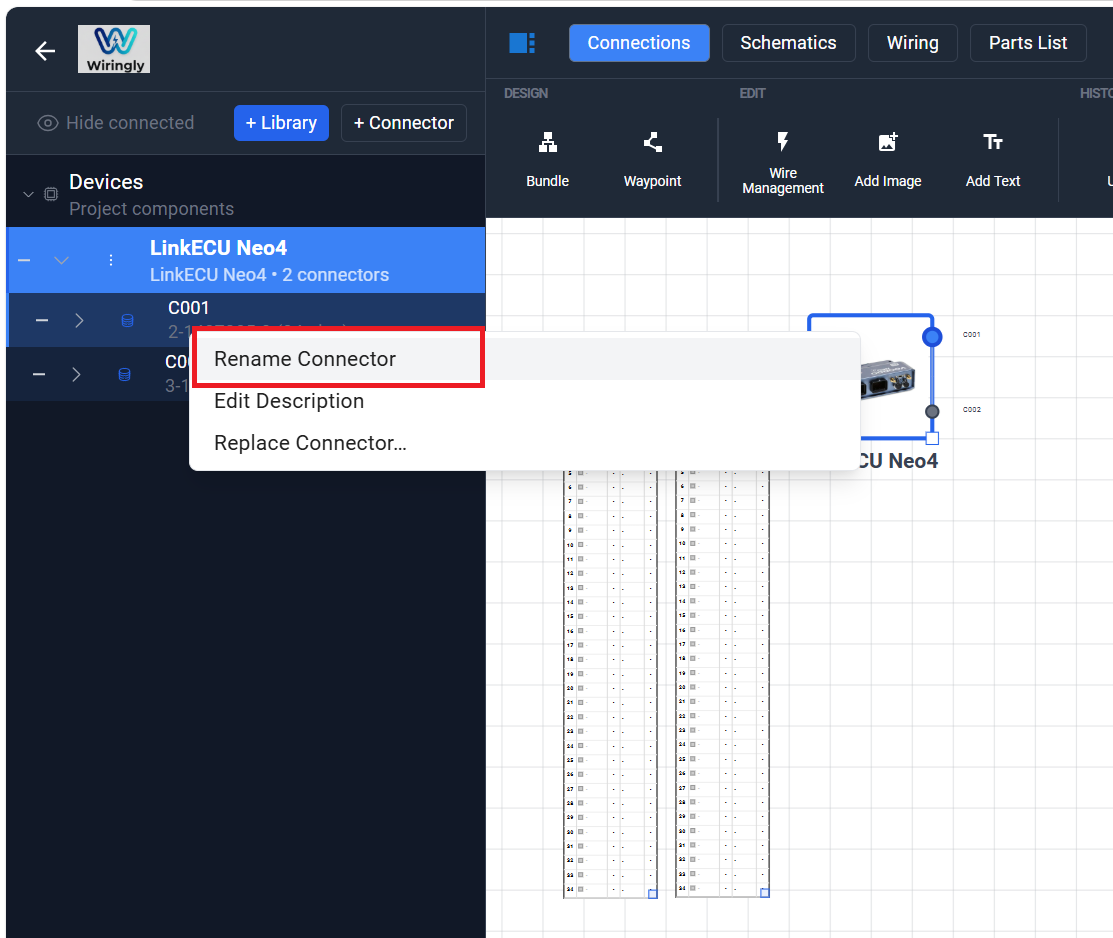The width and height of the screenshot is (1113, 938).
Task: Switch to the Connections tab
Action: click(x=639, y=43)
